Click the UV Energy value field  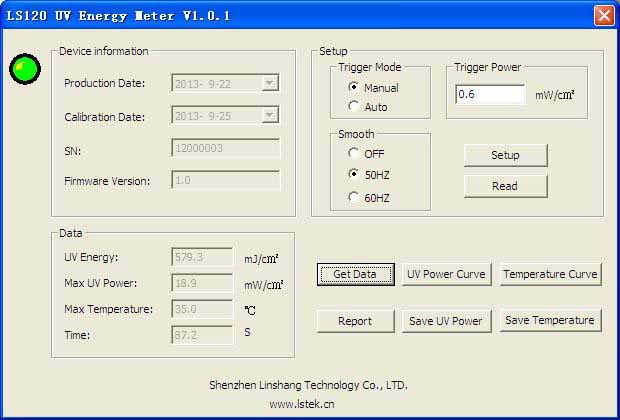coord(202,257)
